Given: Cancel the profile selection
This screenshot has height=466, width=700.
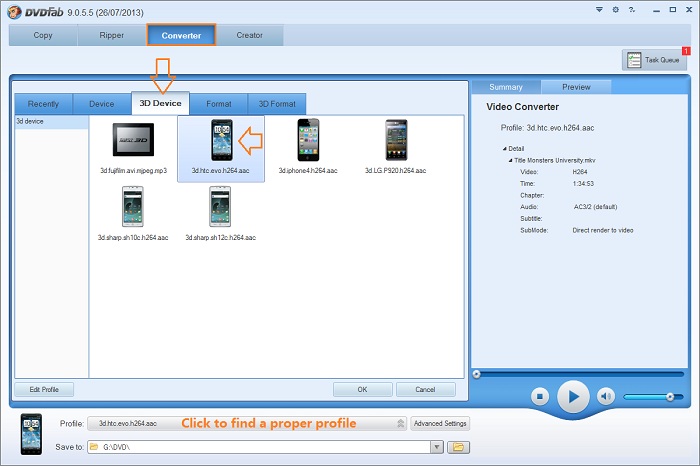Looking at the screenshot, I should [425, 390].
